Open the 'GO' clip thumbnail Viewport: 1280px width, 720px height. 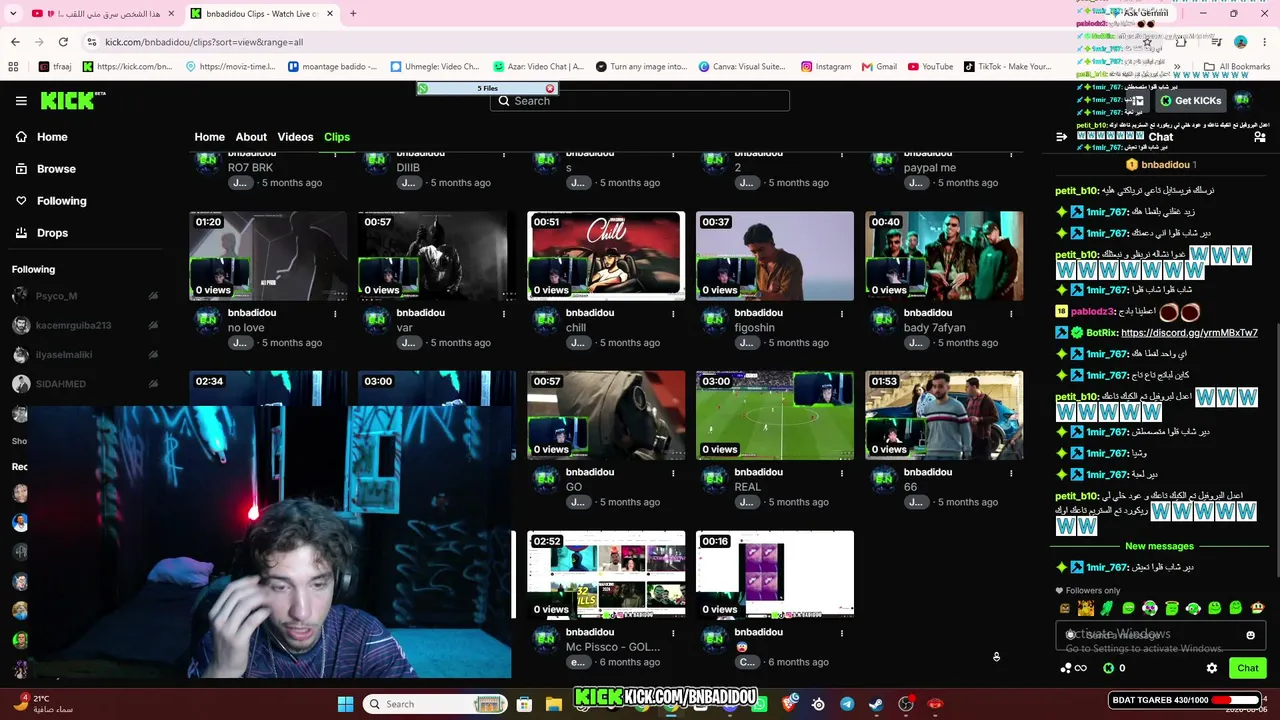606,416
